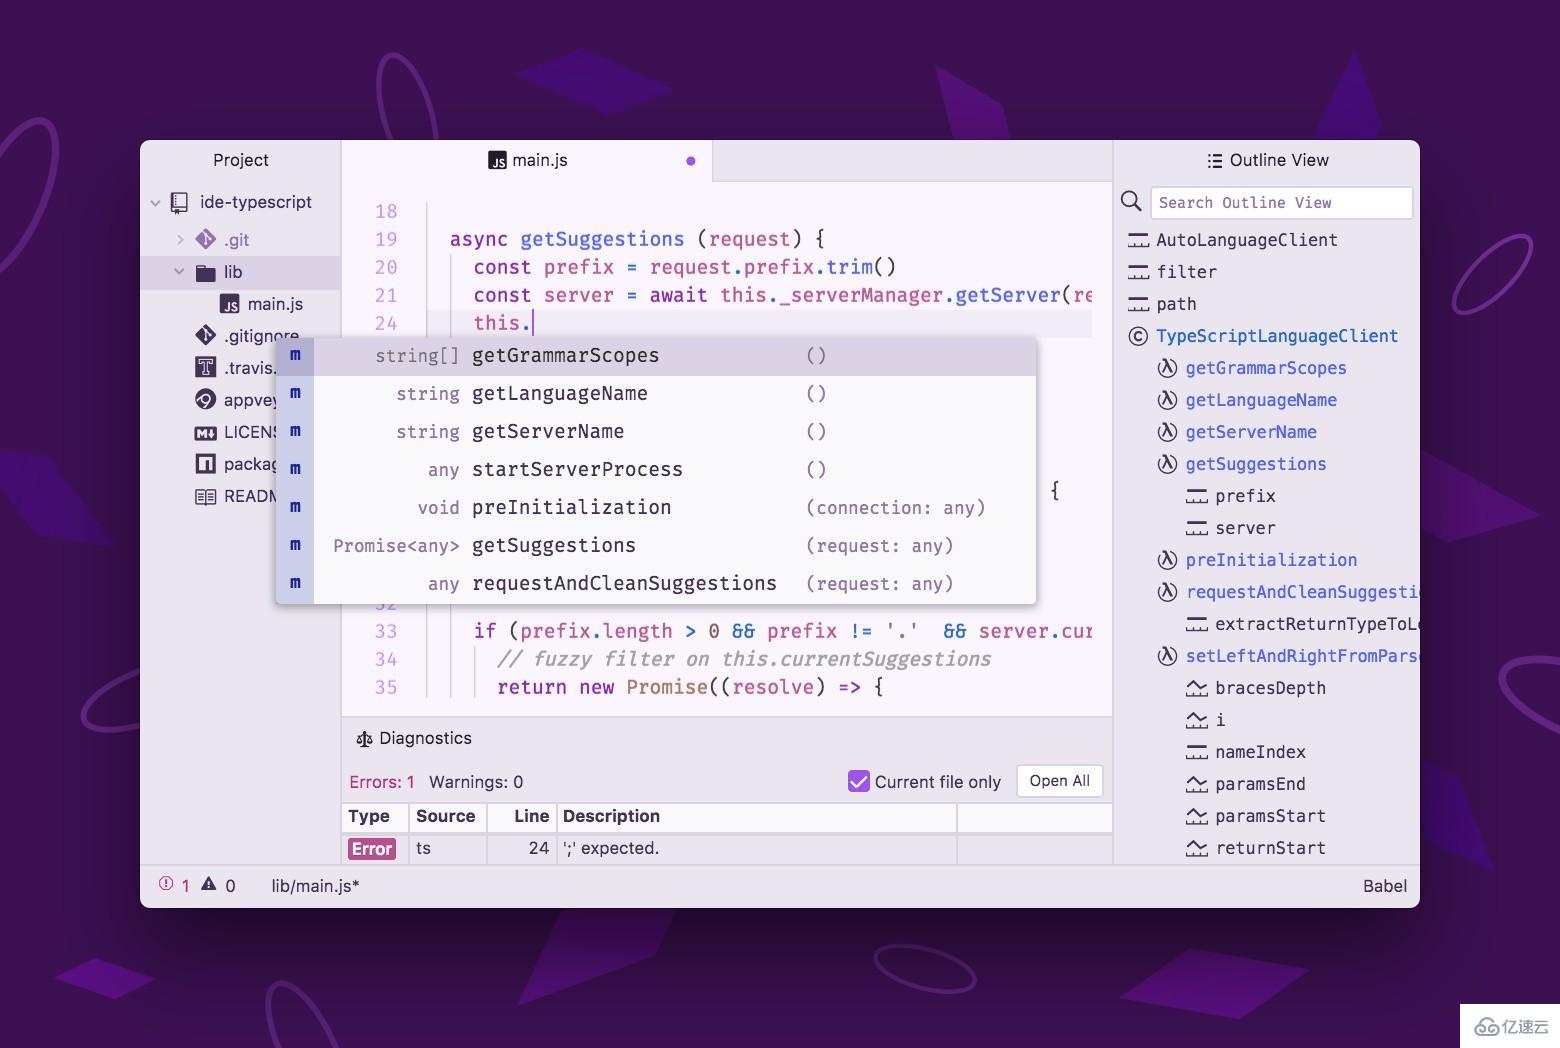
Task: Click line number 33 in gutter
Action: tap(385, 631)
